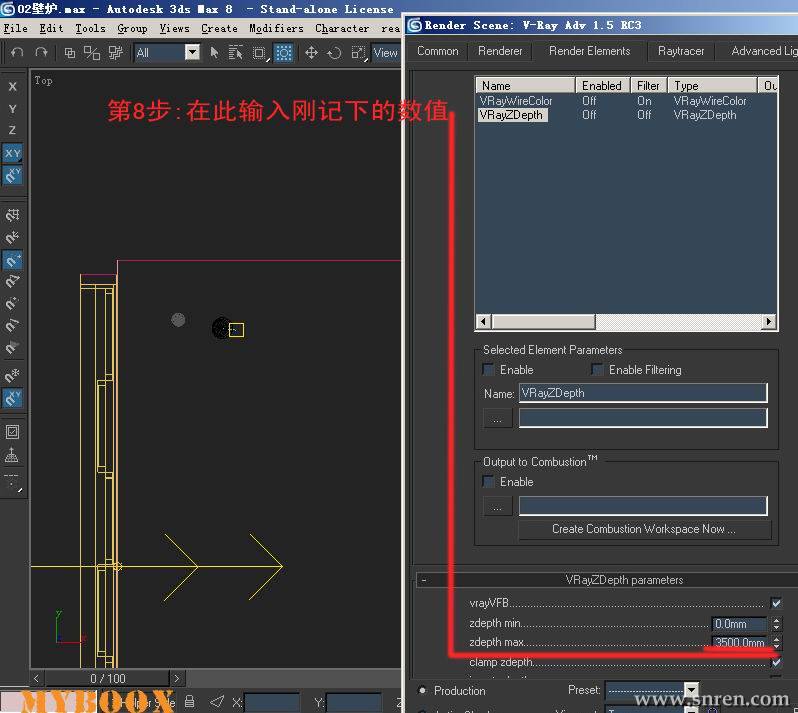Toggle Enable Filtering checkbox
This screenshot has height=713, width=798.
pyautogui.click(x=597, y=369)
